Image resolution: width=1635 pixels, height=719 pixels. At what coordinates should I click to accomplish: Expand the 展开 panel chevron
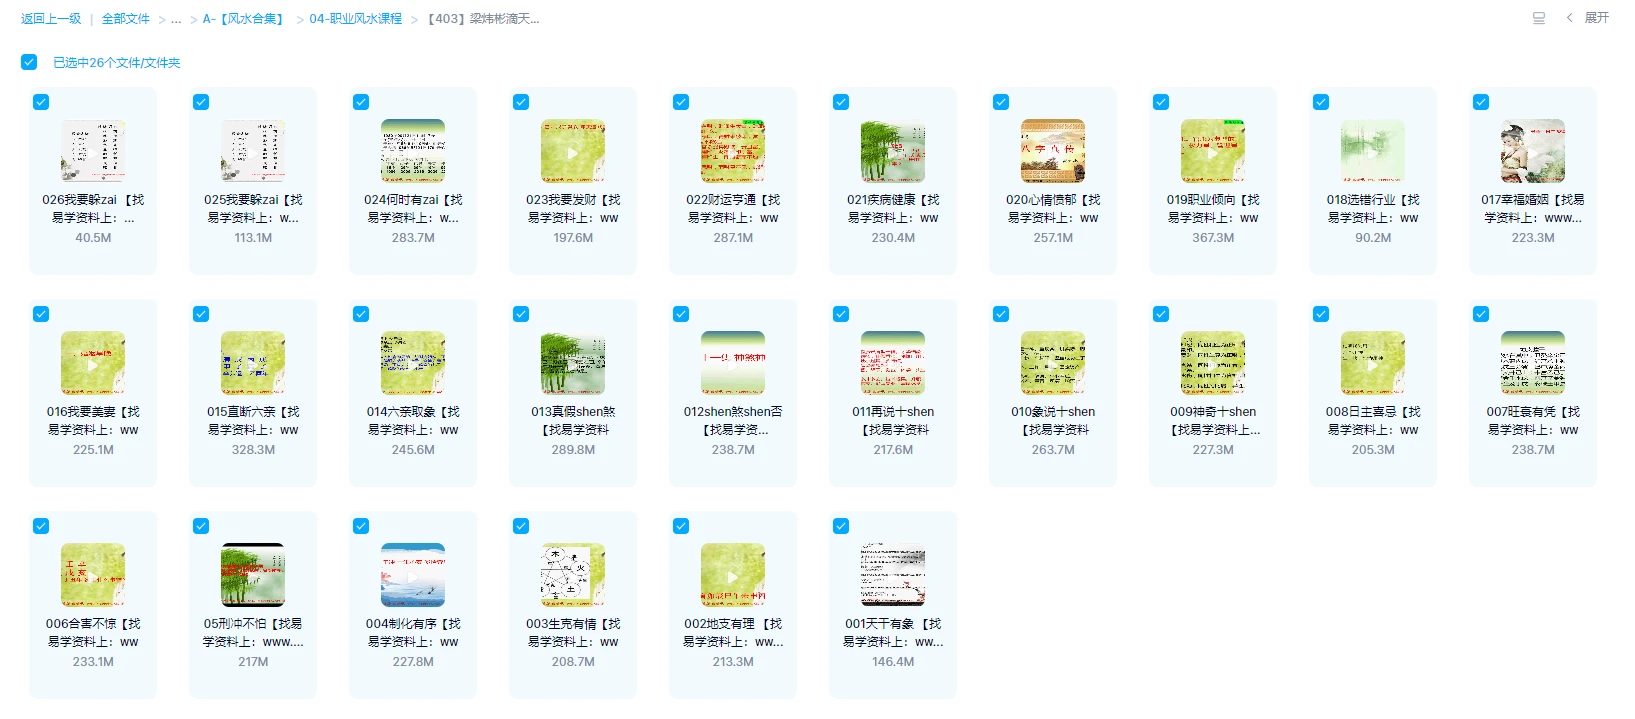pos(1570,18)
